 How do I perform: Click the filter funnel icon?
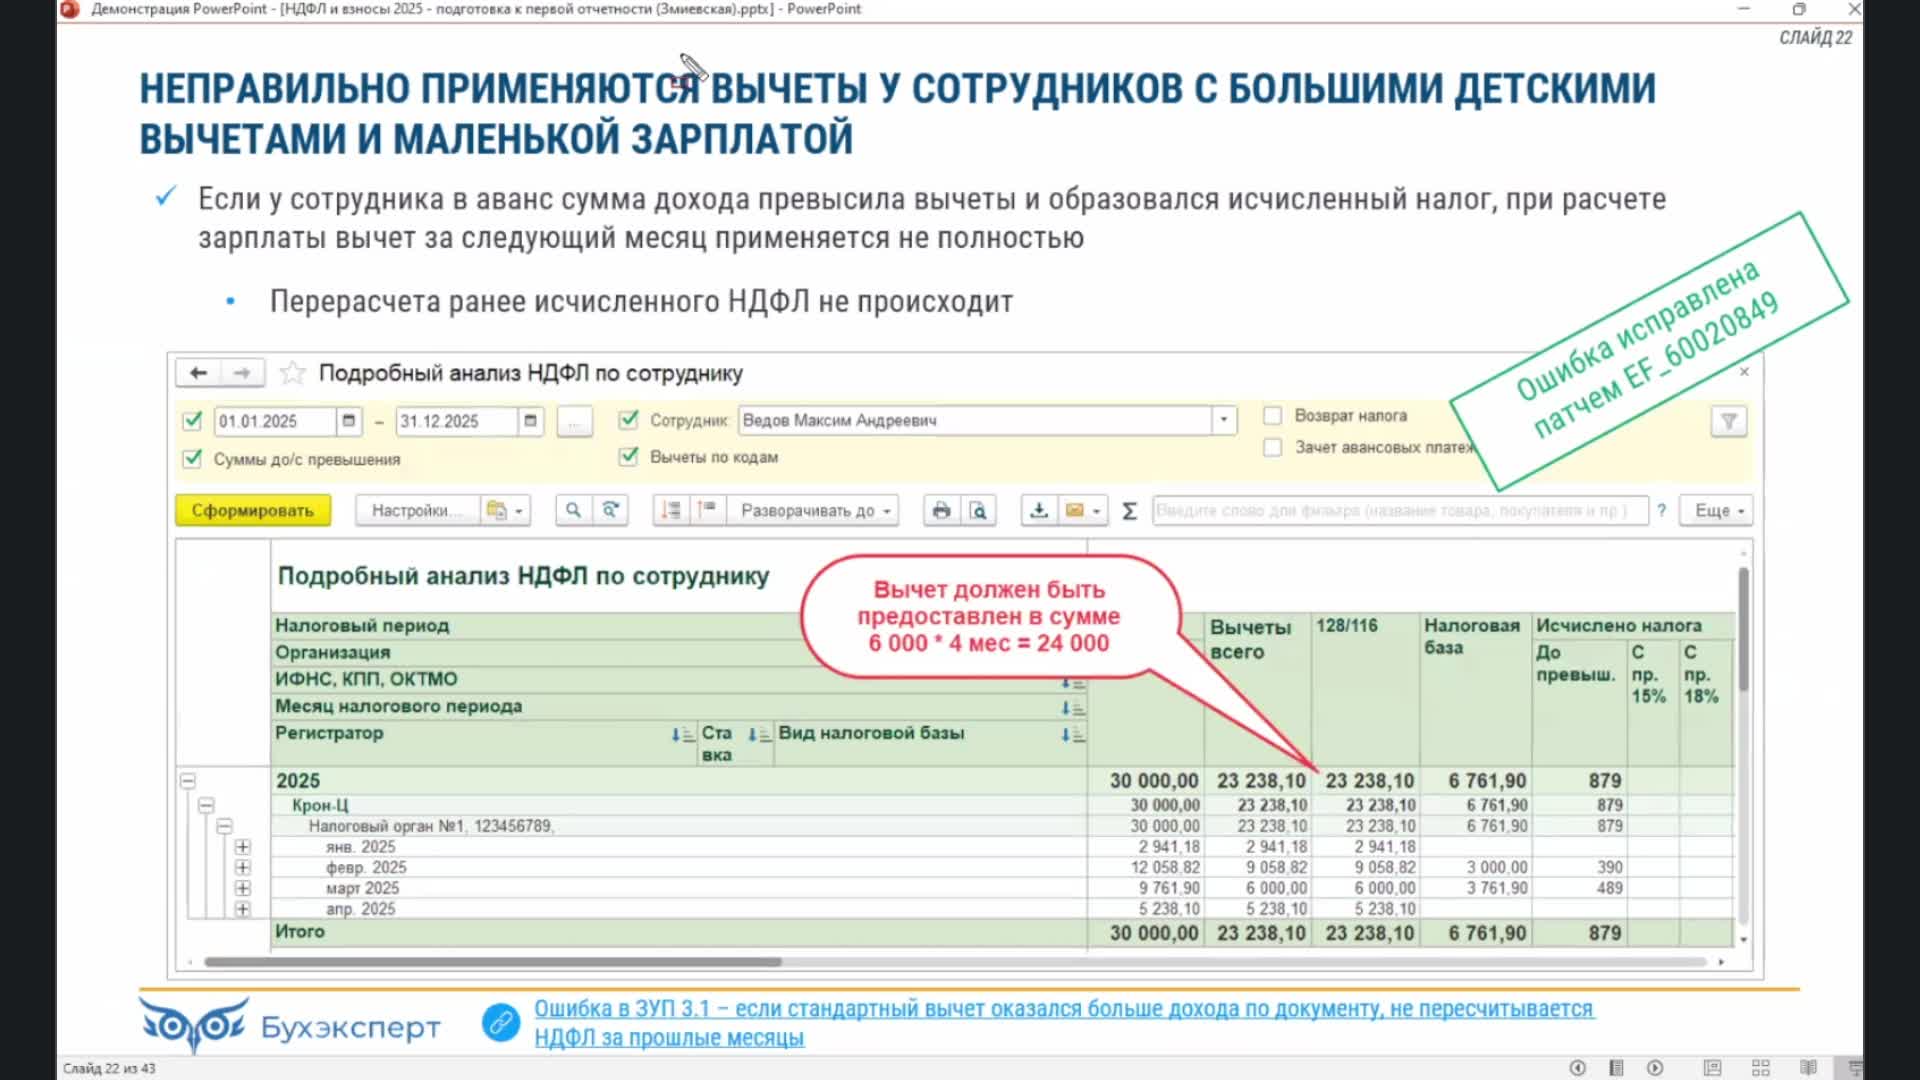coord(1728,421)
